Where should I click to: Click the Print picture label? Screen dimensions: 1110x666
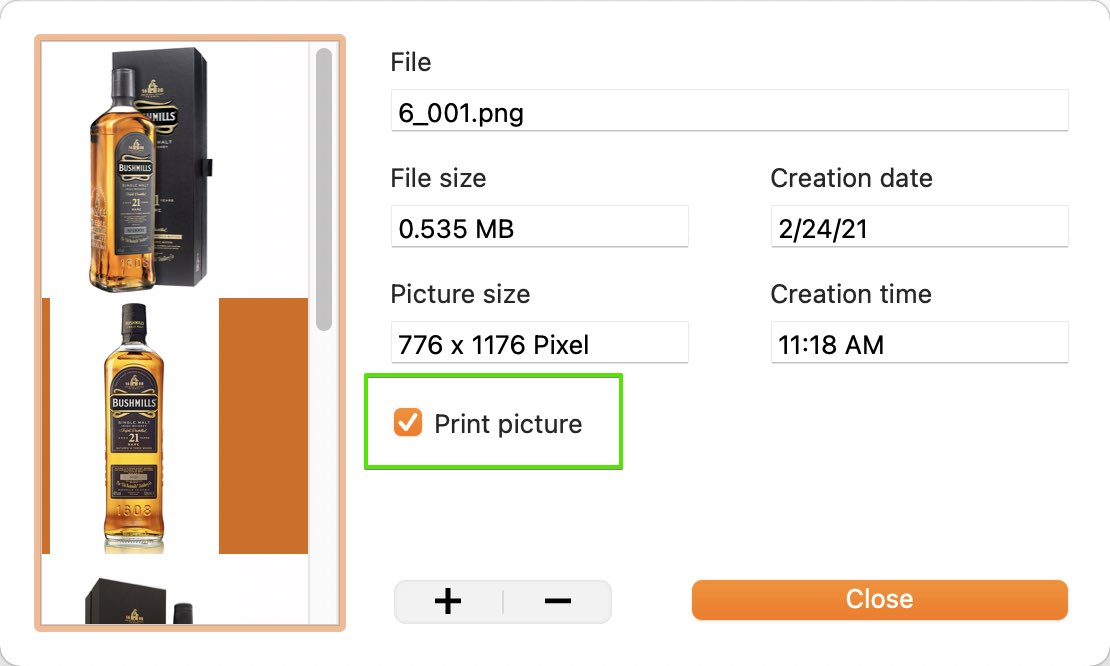coord(508,424)
